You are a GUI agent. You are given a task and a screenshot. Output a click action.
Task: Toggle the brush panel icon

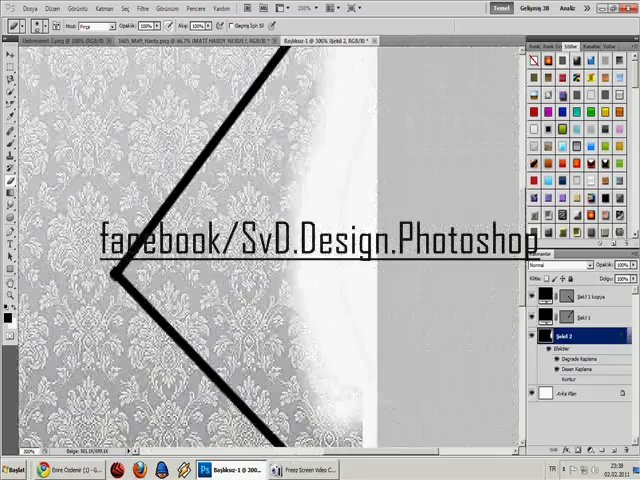56,26
